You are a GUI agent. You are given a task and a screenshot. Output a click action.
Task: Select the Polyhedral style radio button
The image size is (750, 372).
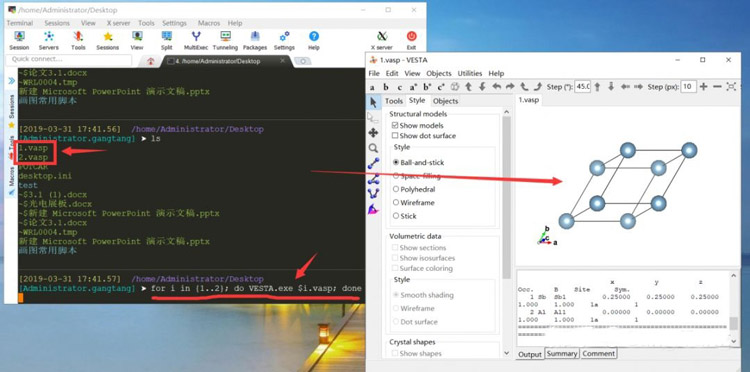396,189
